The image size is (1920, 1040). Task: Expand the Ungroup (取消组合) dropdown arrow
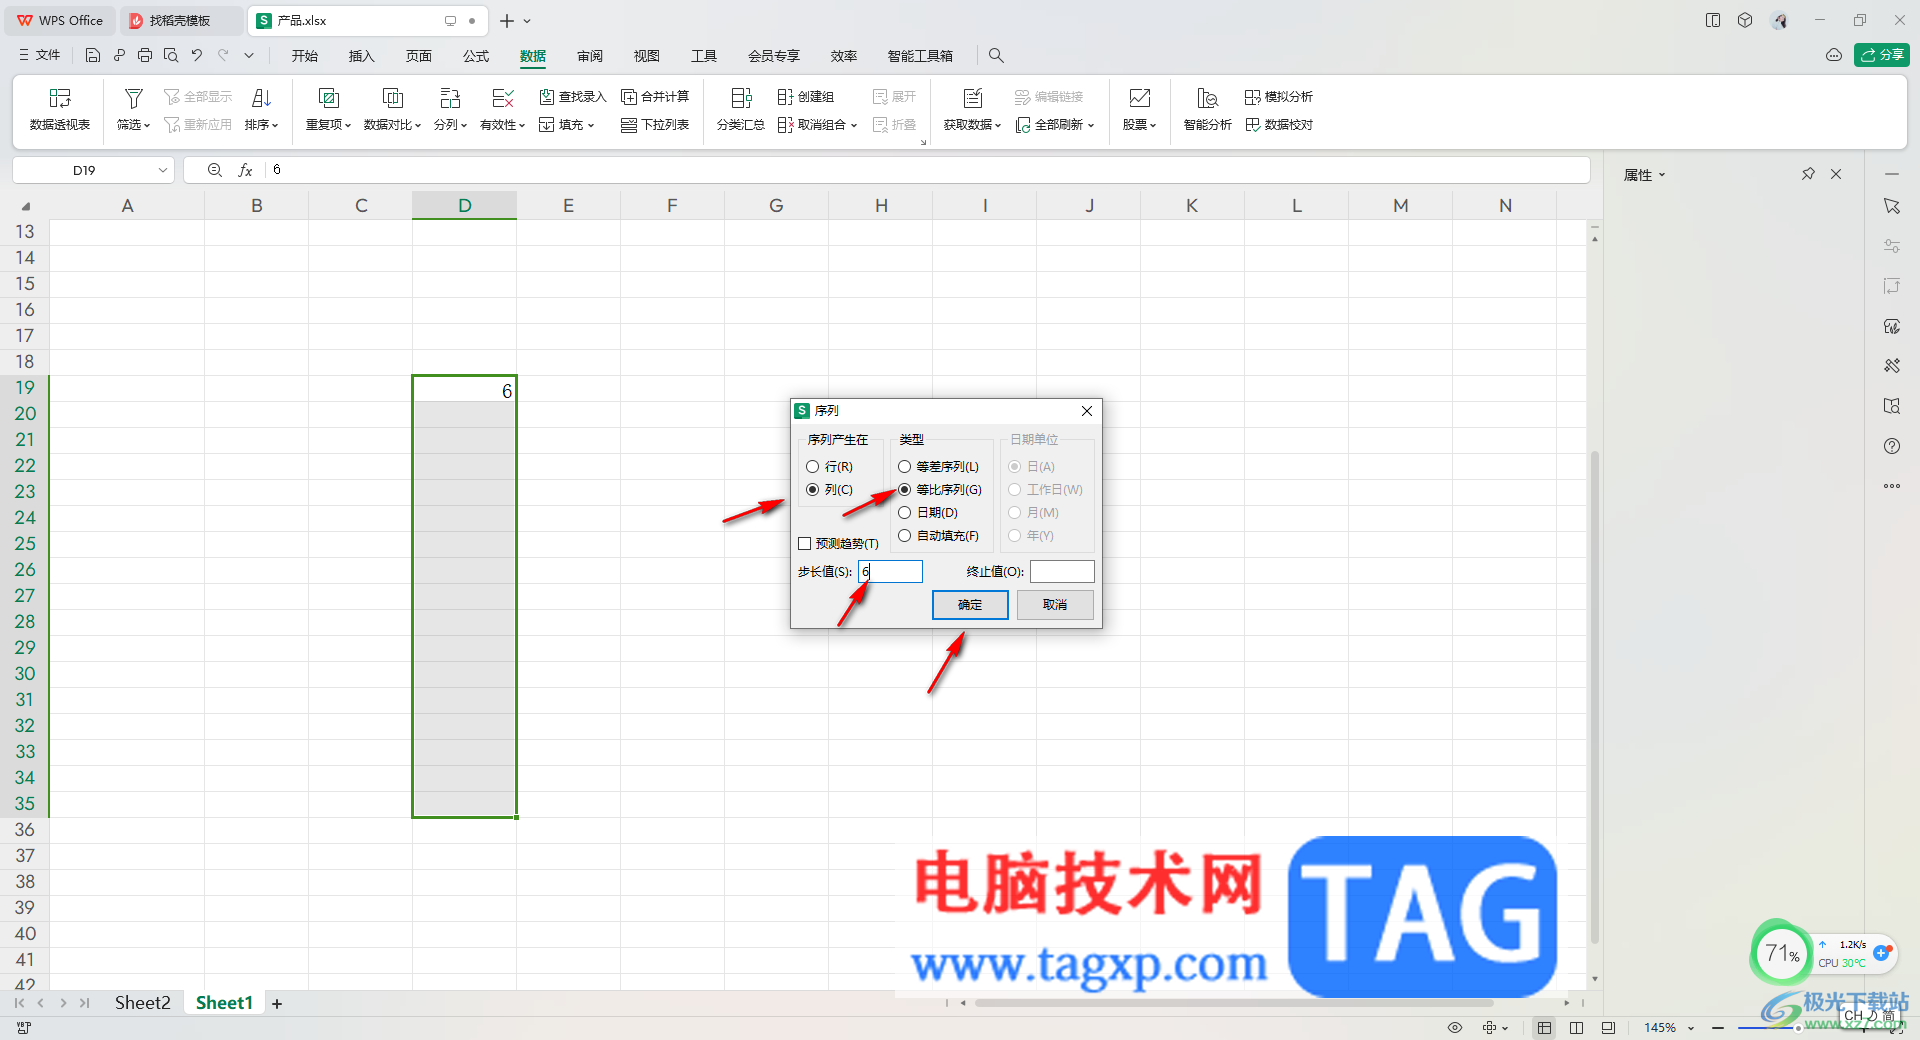(x=854, y=126)
